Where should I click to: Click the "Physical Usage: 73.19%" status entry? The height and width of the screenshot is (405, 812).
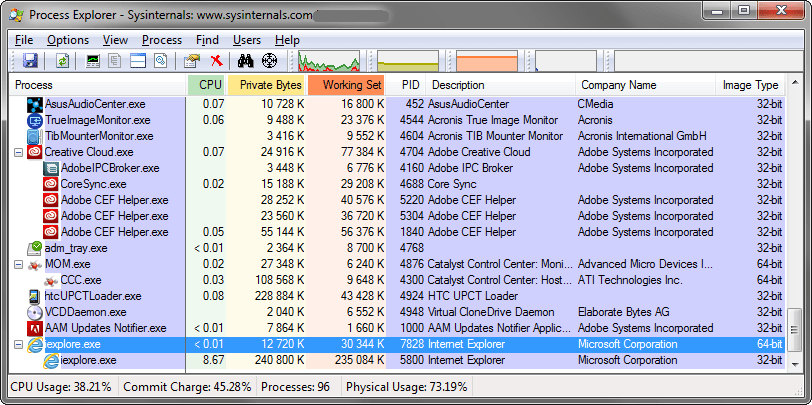[407, 387]
